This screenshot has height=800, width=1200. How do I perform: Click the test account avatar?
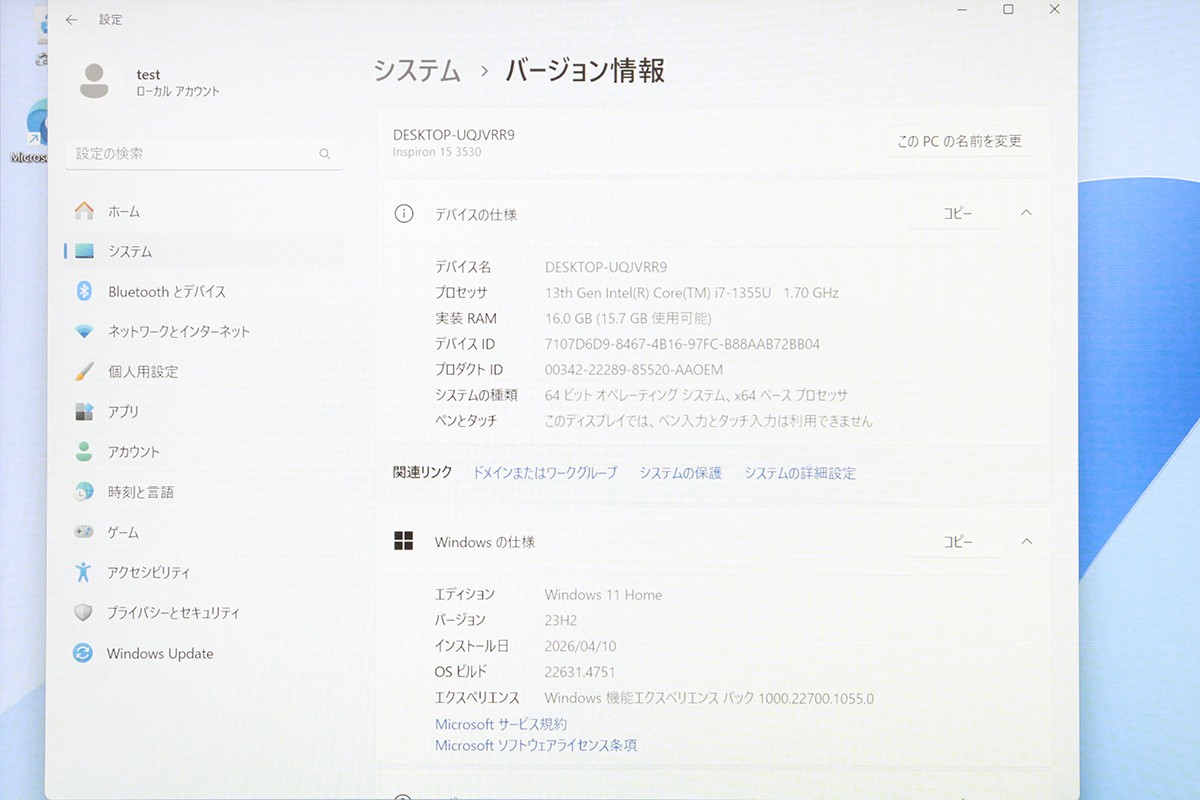click(x=93, y=81)
